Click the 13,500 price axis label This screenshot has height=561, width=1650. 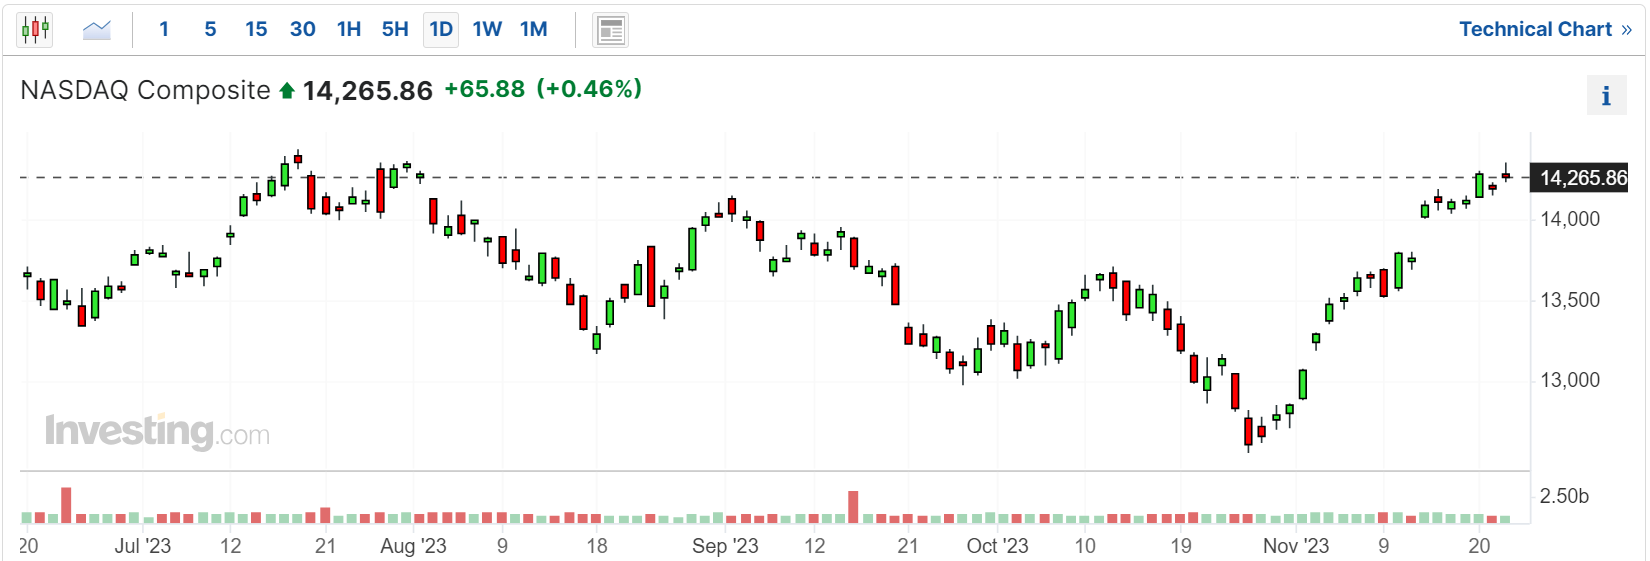1570,300
